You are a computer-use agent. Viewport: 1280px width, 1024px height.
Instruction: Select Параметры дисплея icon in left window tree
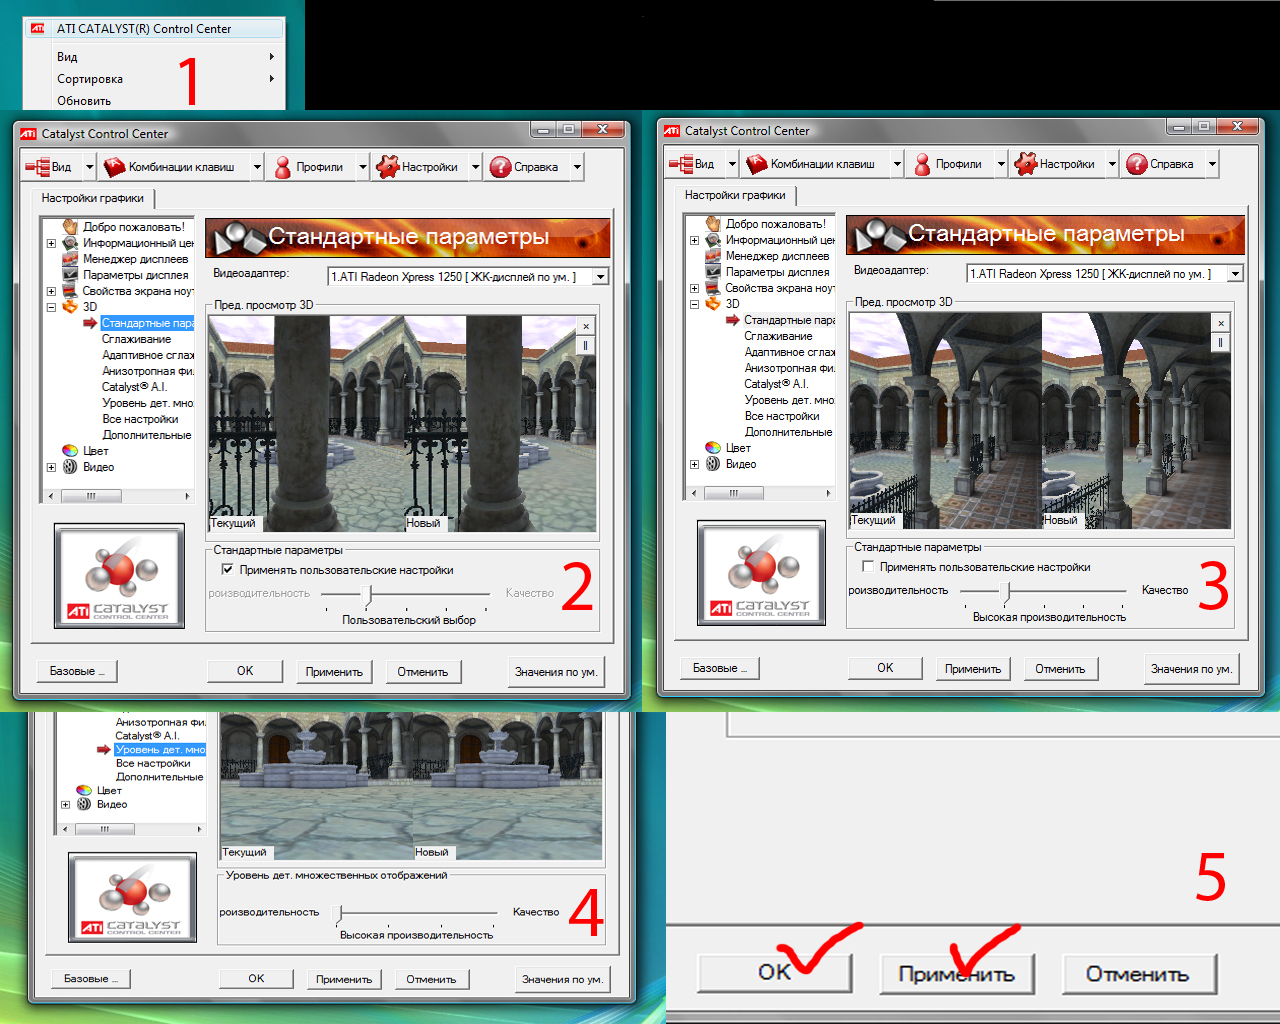pyautogui.click(x=70, y=275)
